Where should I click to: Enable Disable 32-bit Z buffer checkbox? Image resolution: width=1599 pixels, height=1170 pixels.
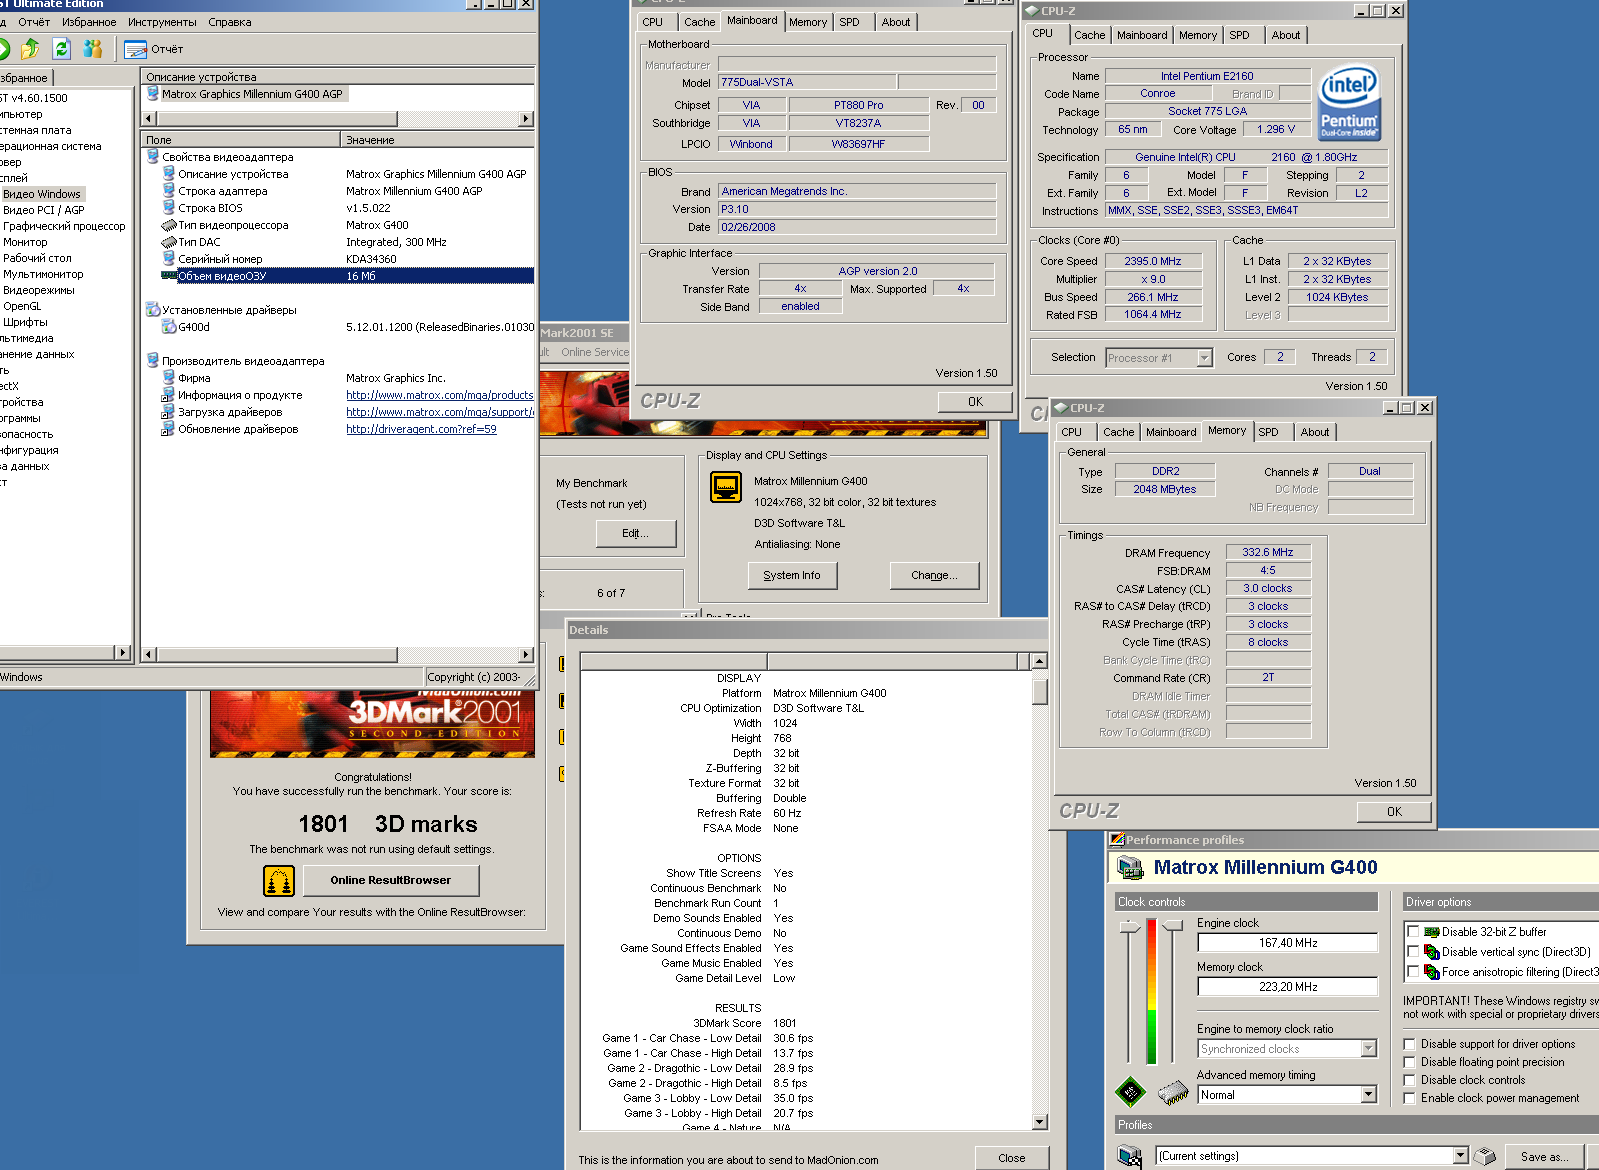[1413, 932]
